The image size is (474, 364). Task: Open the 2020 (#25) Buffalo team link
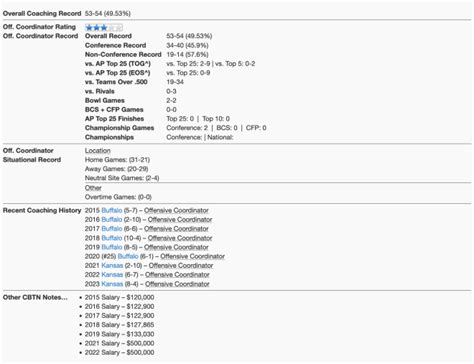tap(128, 256)
